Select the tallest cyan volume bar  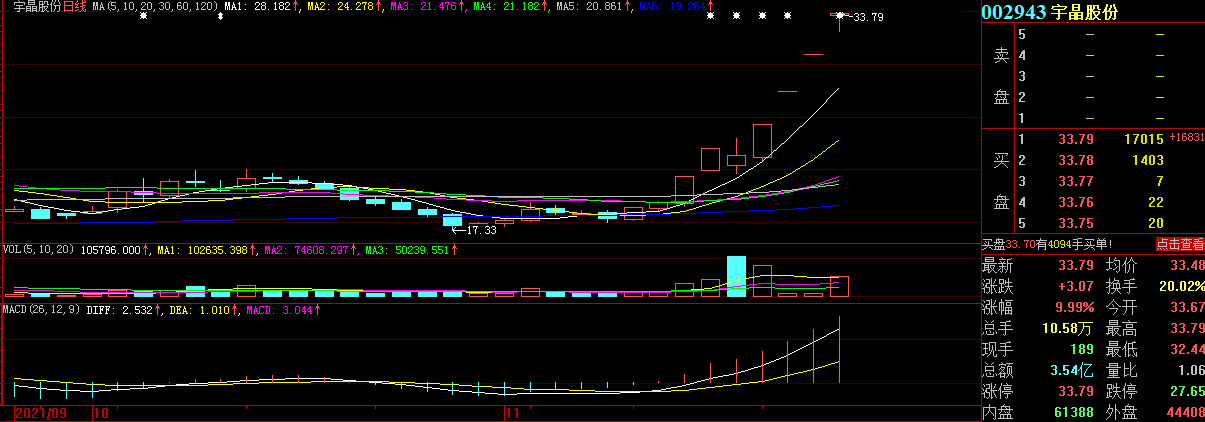click(736, 276)
